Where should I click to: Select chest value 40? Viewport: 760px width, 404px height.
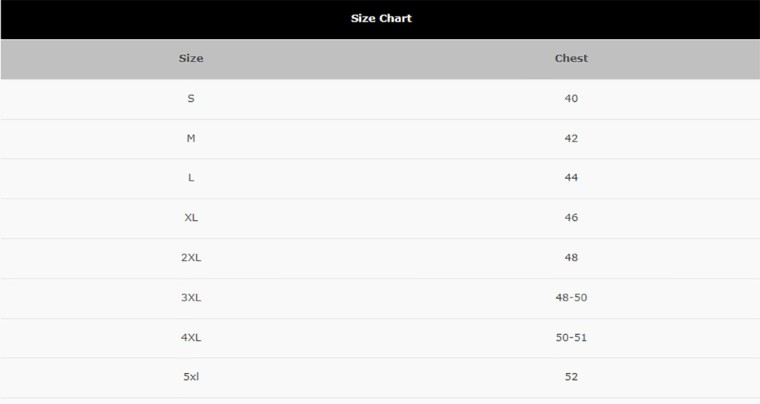[571, 98]
